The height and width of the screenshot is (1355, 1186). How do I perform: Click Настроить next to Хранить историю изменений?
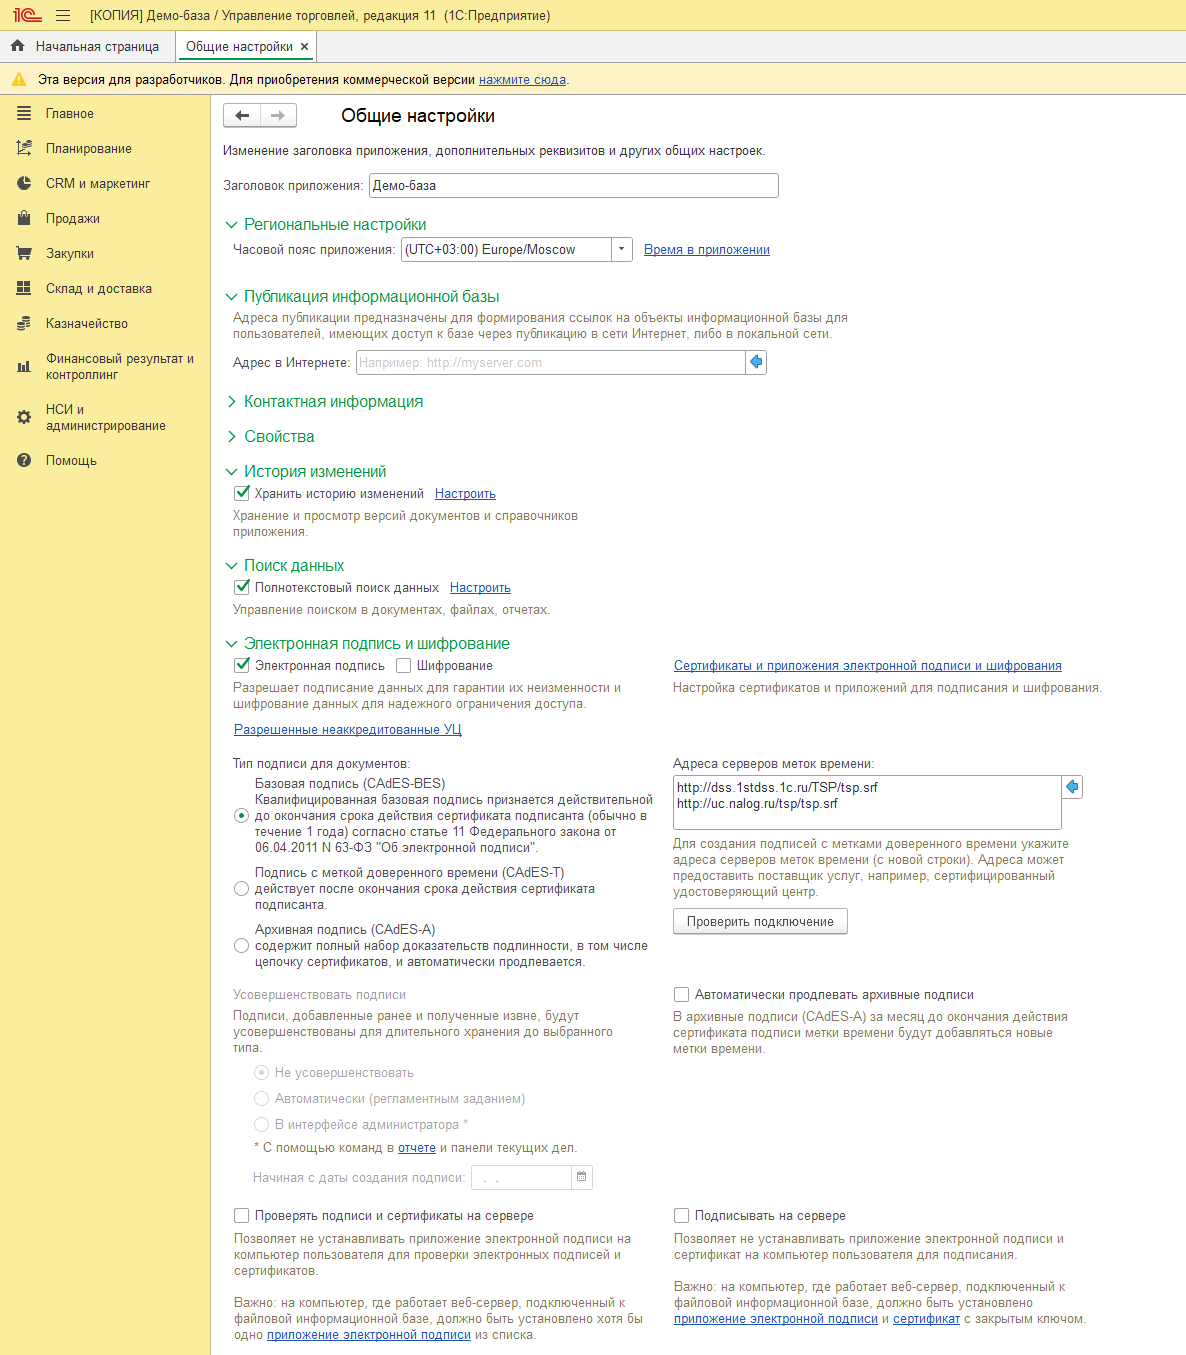[x=465, y=494]
